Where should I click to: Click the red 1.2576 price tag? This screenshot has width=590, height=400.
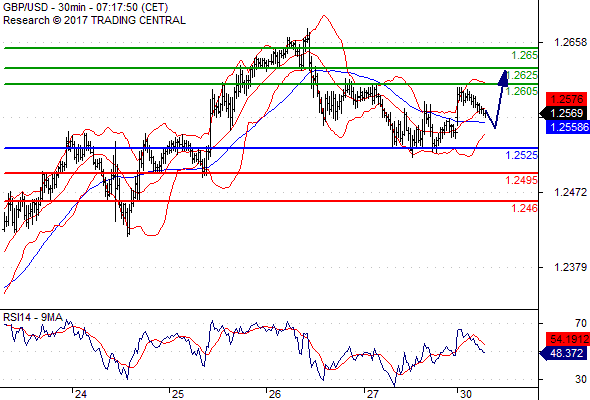point(566,99)
